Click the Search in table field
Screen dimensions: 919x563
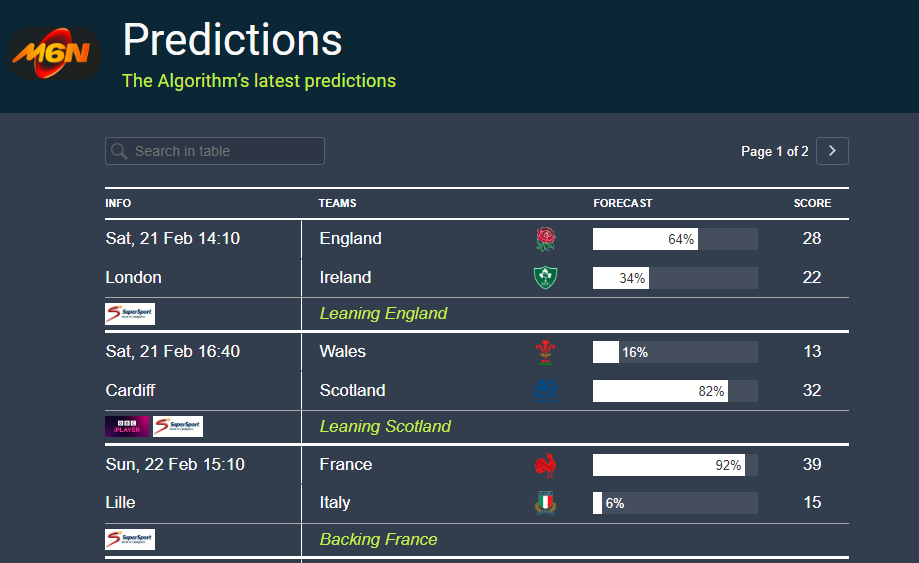(215, 151)
